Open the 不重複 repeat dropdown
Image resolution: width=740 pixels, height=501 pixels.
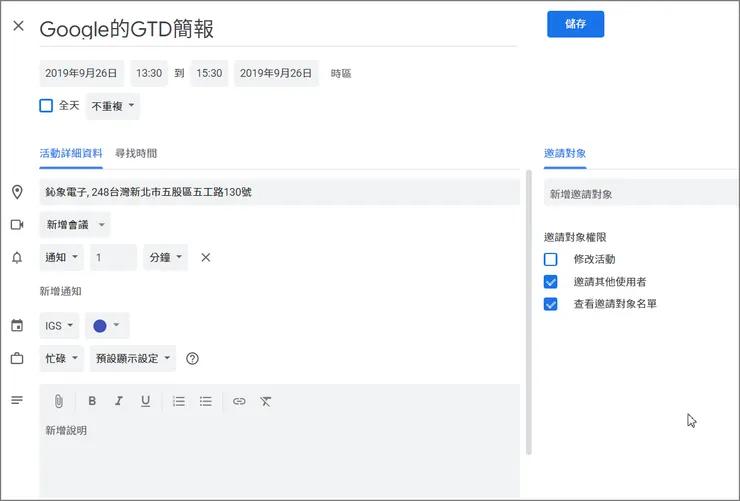pos(113,106)
